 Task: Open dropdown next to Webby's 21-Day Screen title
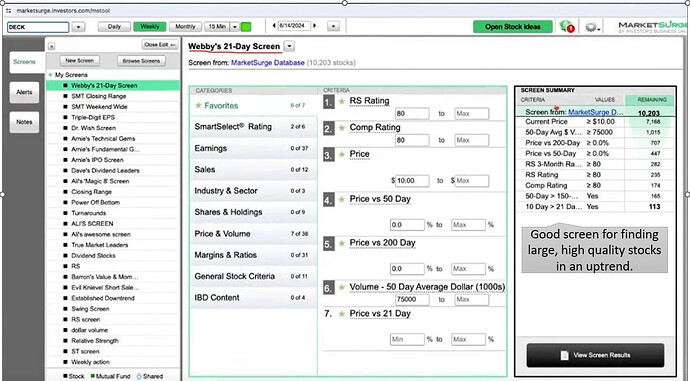coord(289,46)
